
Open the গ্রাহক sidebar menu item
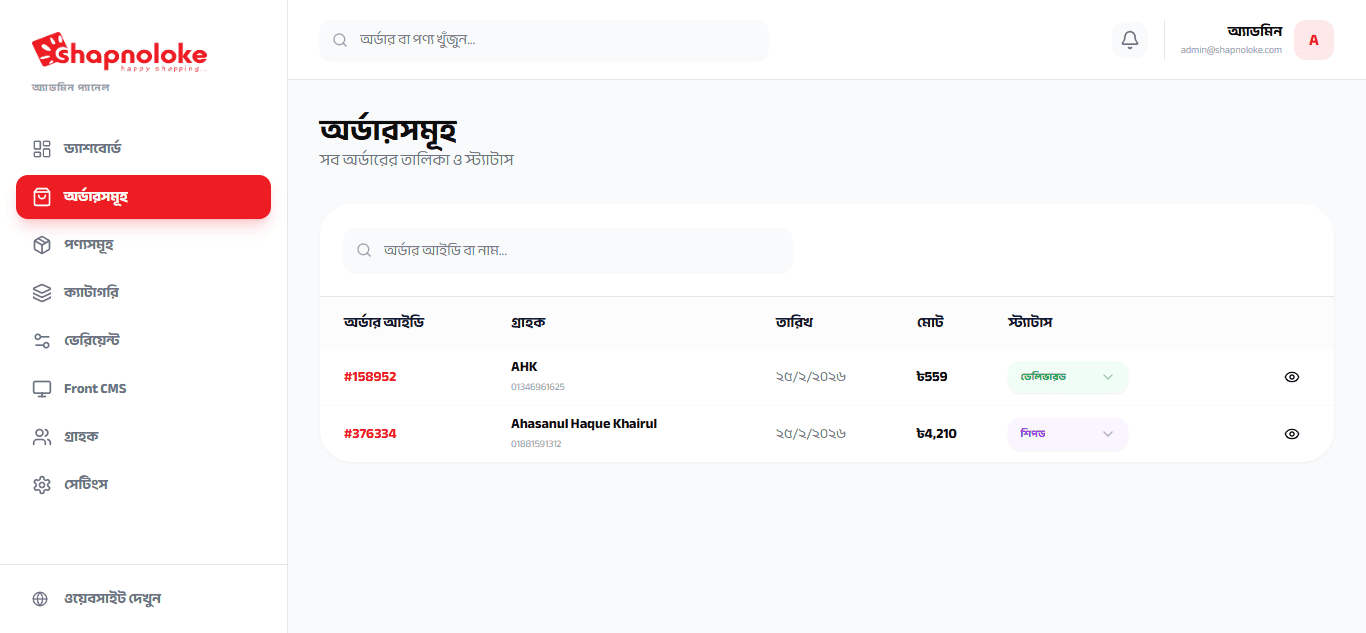tap(81, 437)
